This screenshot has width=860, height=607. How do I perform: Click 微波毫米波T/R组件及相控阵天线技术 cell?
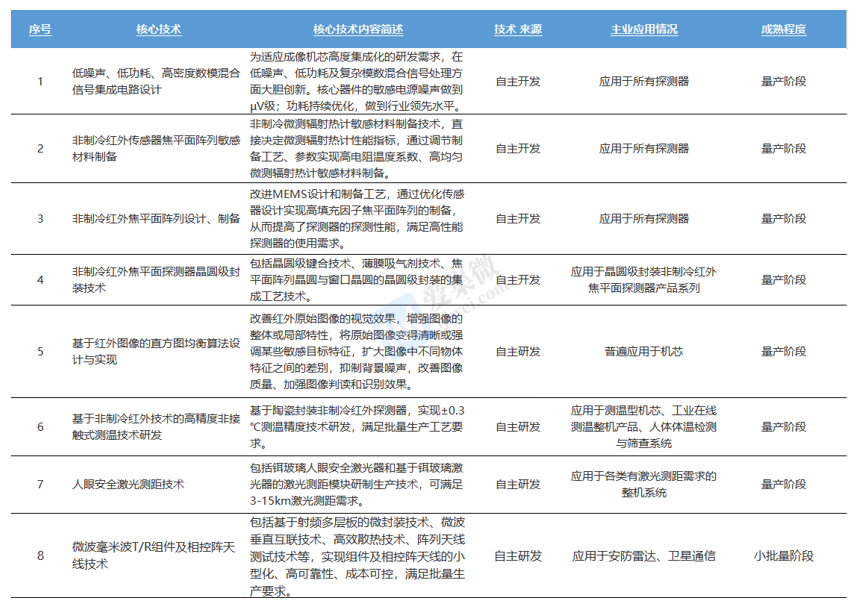[154, 555]
